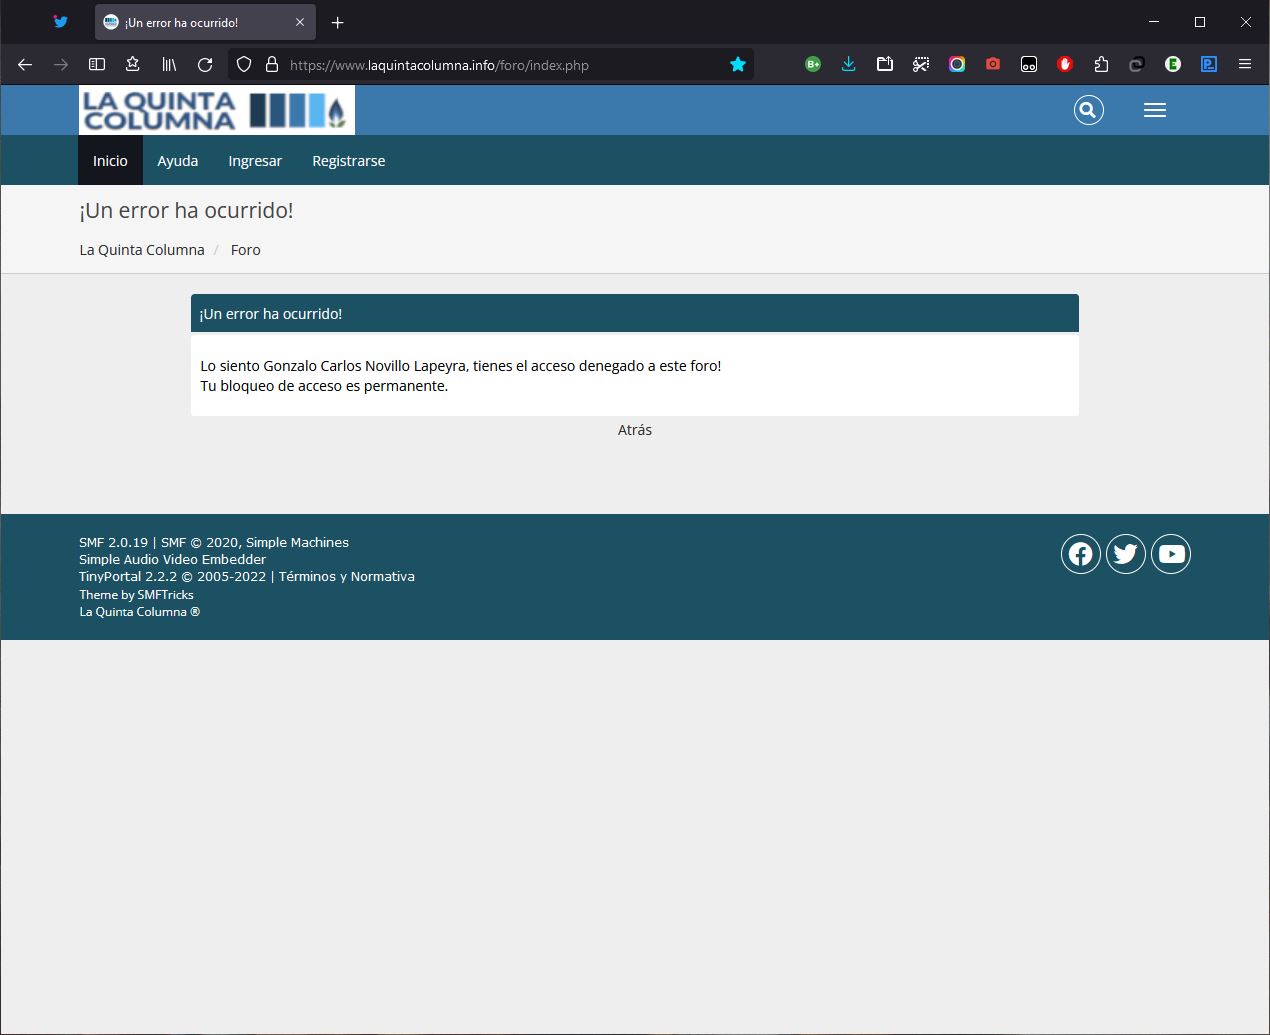Screen dimensions: 1270x1035
Task: Click the tracking protection shield icon
Action: tap(244, 65)
